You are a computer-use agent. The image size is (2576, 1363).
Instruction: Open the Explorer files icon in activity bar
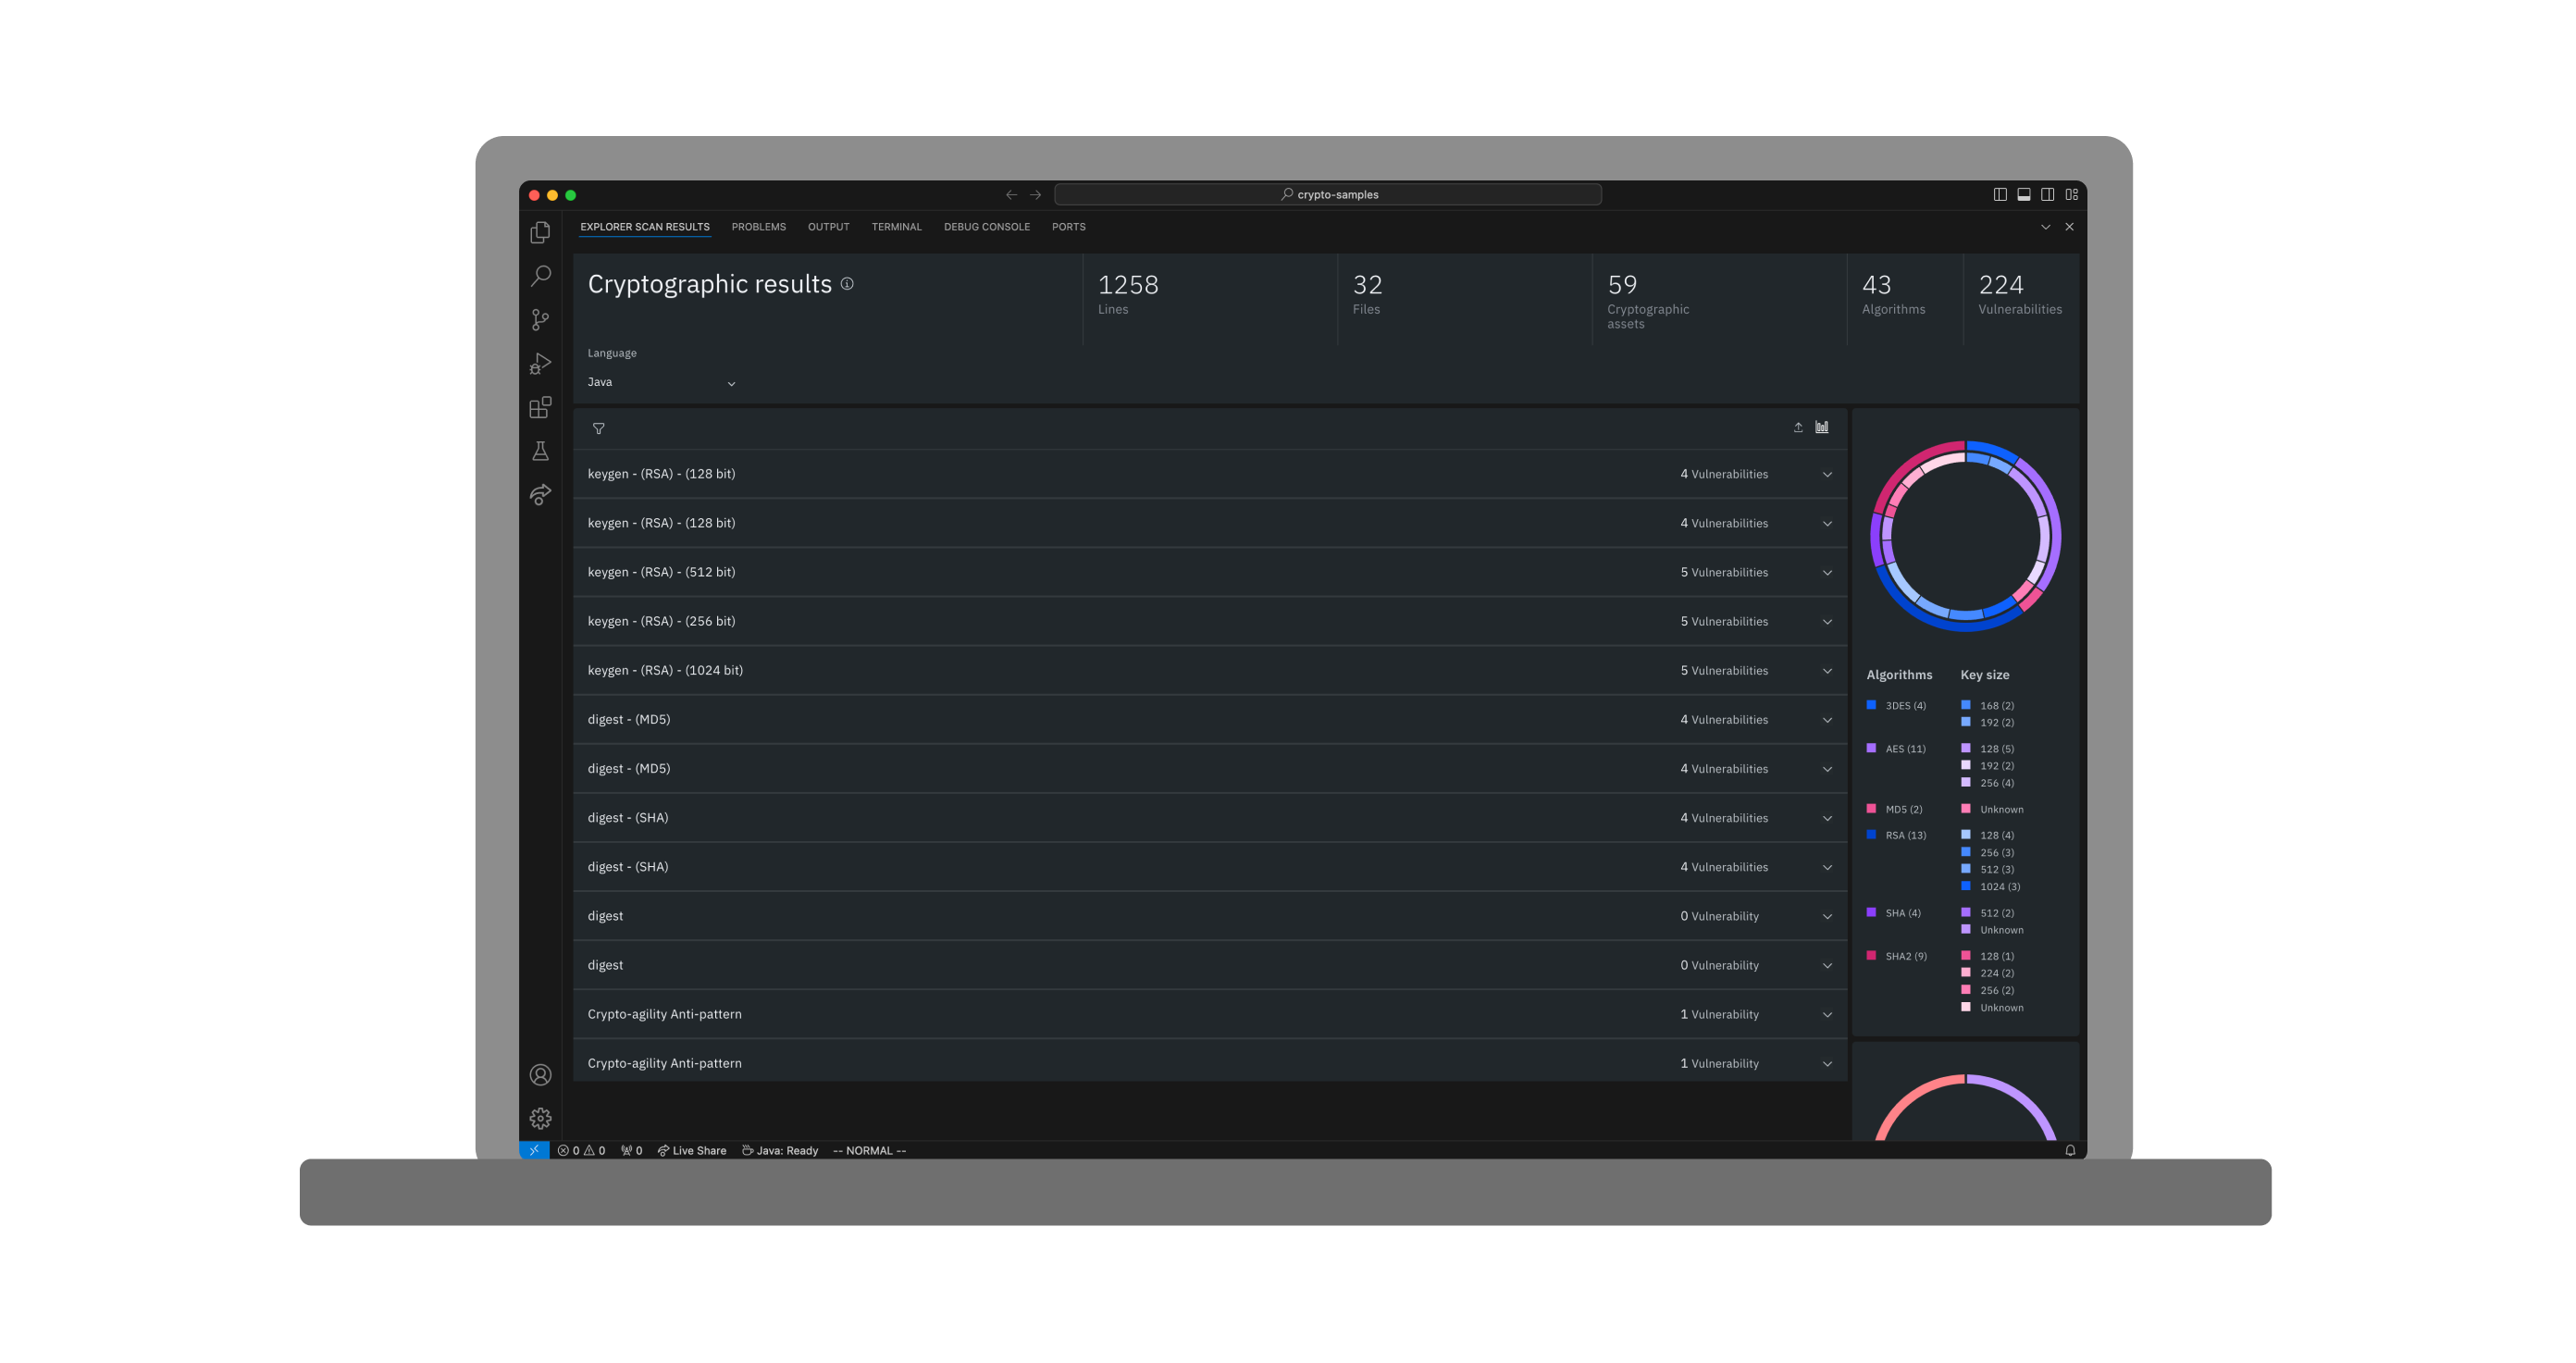[540, 232]
